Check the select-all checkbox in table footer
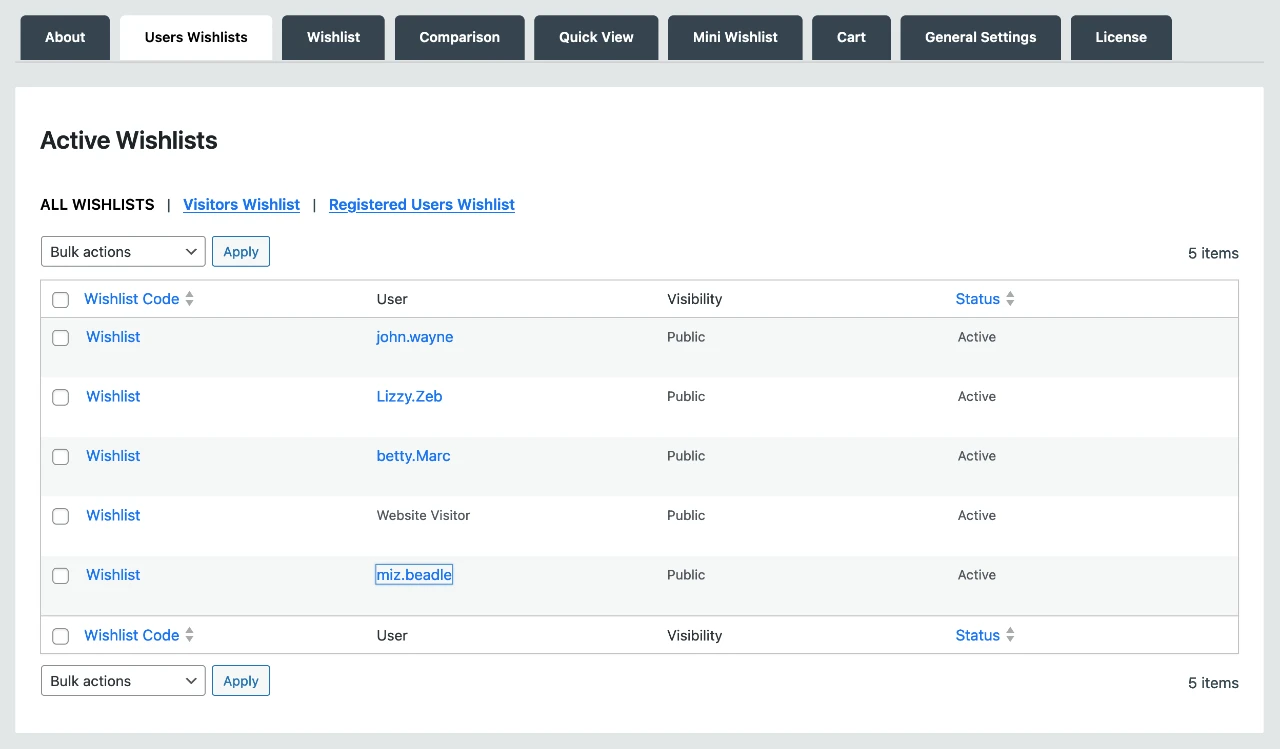Image resolution: width=1280 pixels, height=749 pixels. click(61, 636)
